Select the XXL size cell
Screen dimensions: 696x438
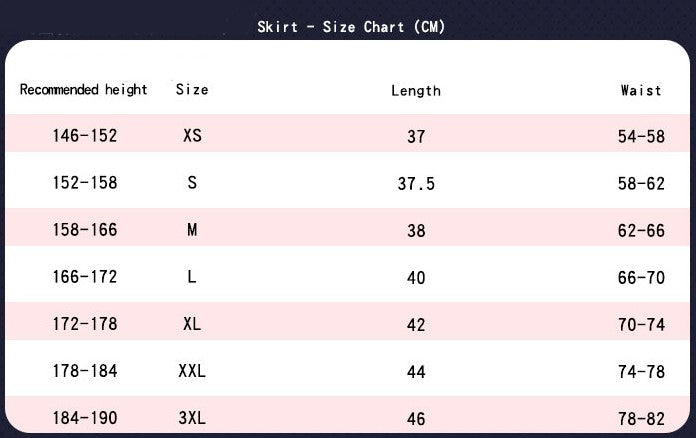(x=192, y=371)
